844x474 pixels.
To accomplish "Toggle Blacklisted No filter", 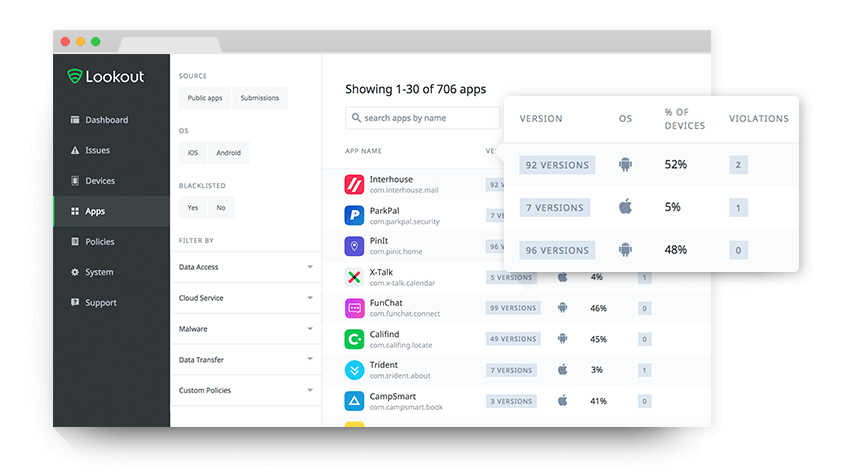I will click(x=221, y=208).
